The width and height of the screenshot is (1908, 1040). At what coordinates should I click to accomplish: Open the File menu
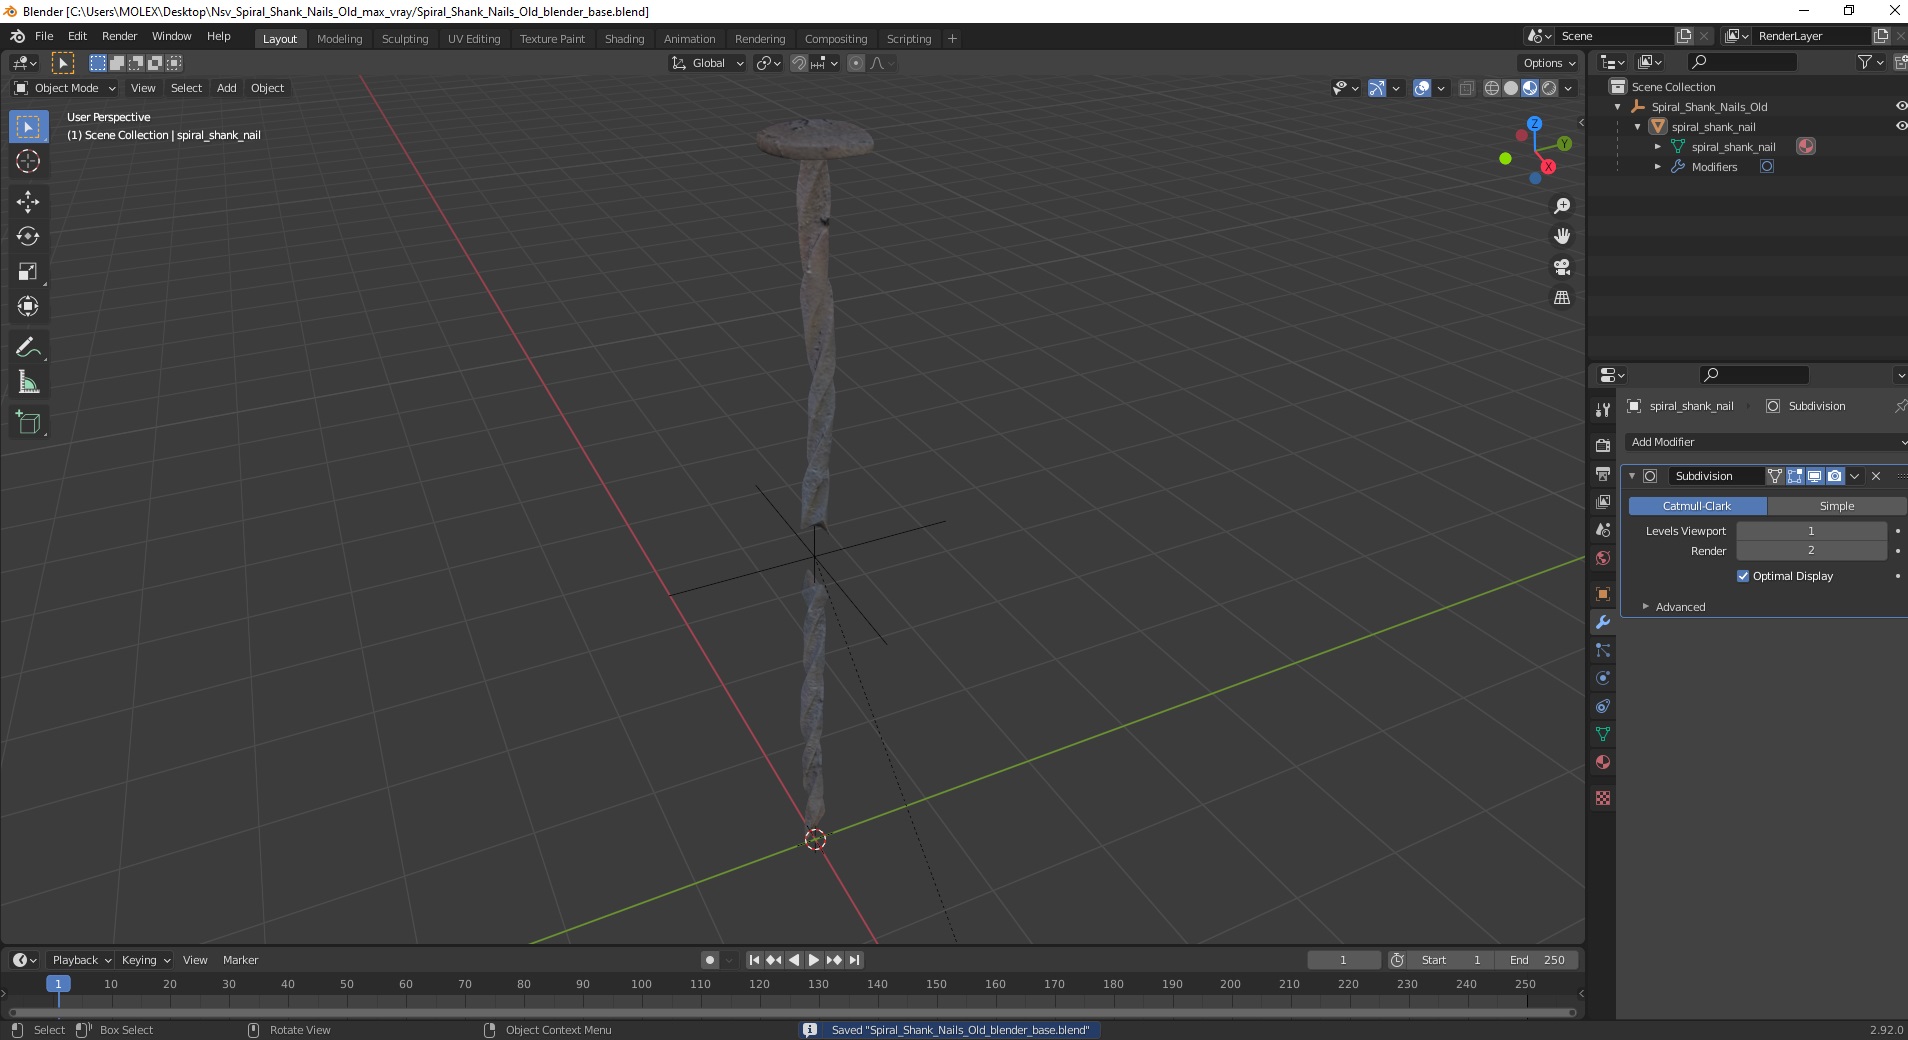(x=44, y=36)
